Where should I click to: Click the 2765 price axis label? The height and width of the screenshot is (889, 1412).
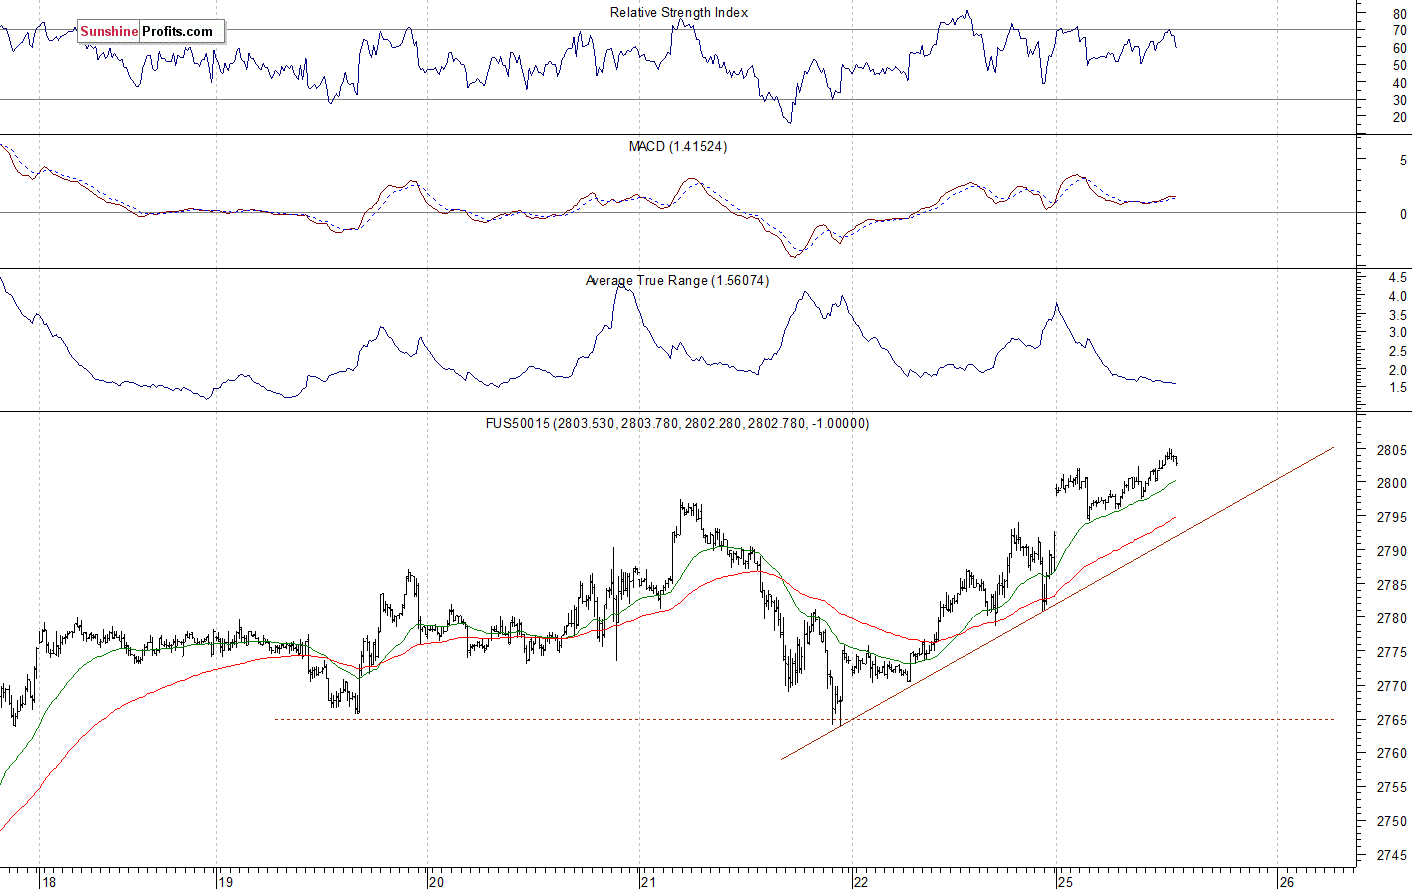1390,720
